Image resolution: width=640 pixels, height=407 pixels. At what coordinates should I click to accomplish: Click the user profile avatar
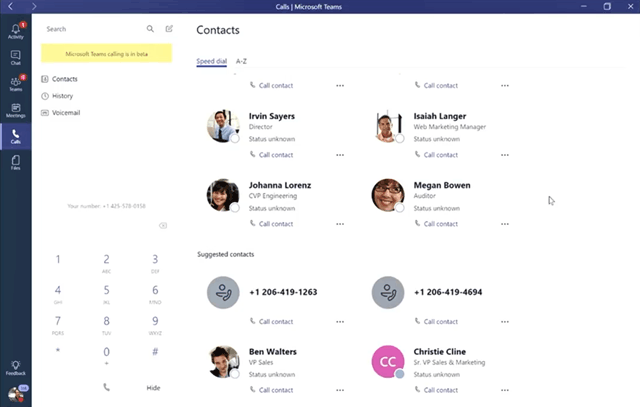click(x=16, y=394)
